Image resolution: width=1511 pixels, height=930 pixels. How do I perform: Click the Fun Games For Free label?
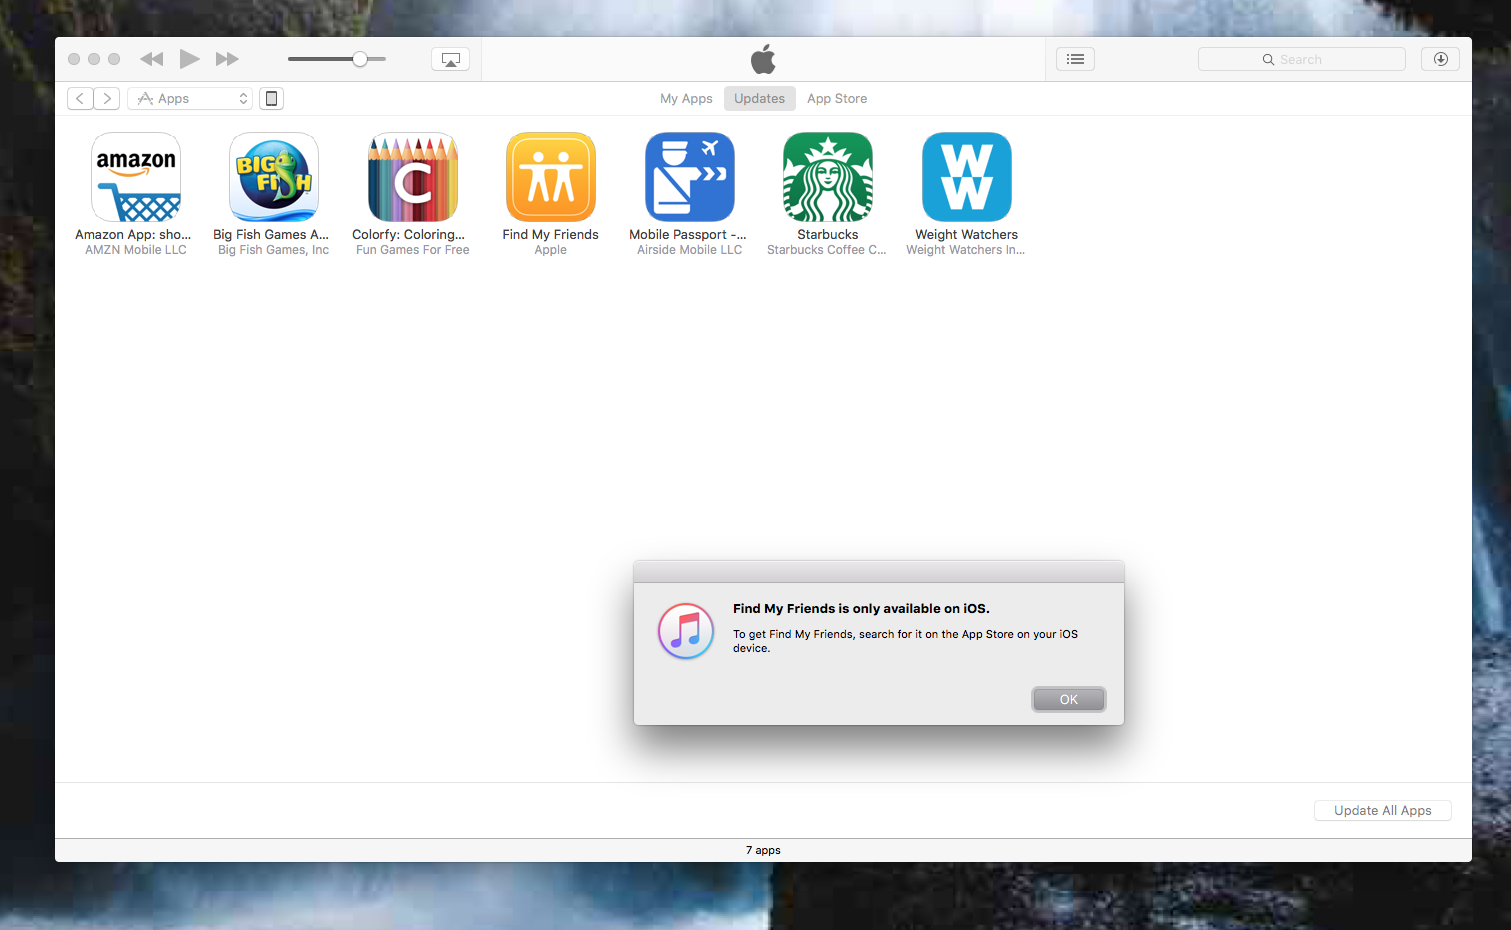click(413, 250)
